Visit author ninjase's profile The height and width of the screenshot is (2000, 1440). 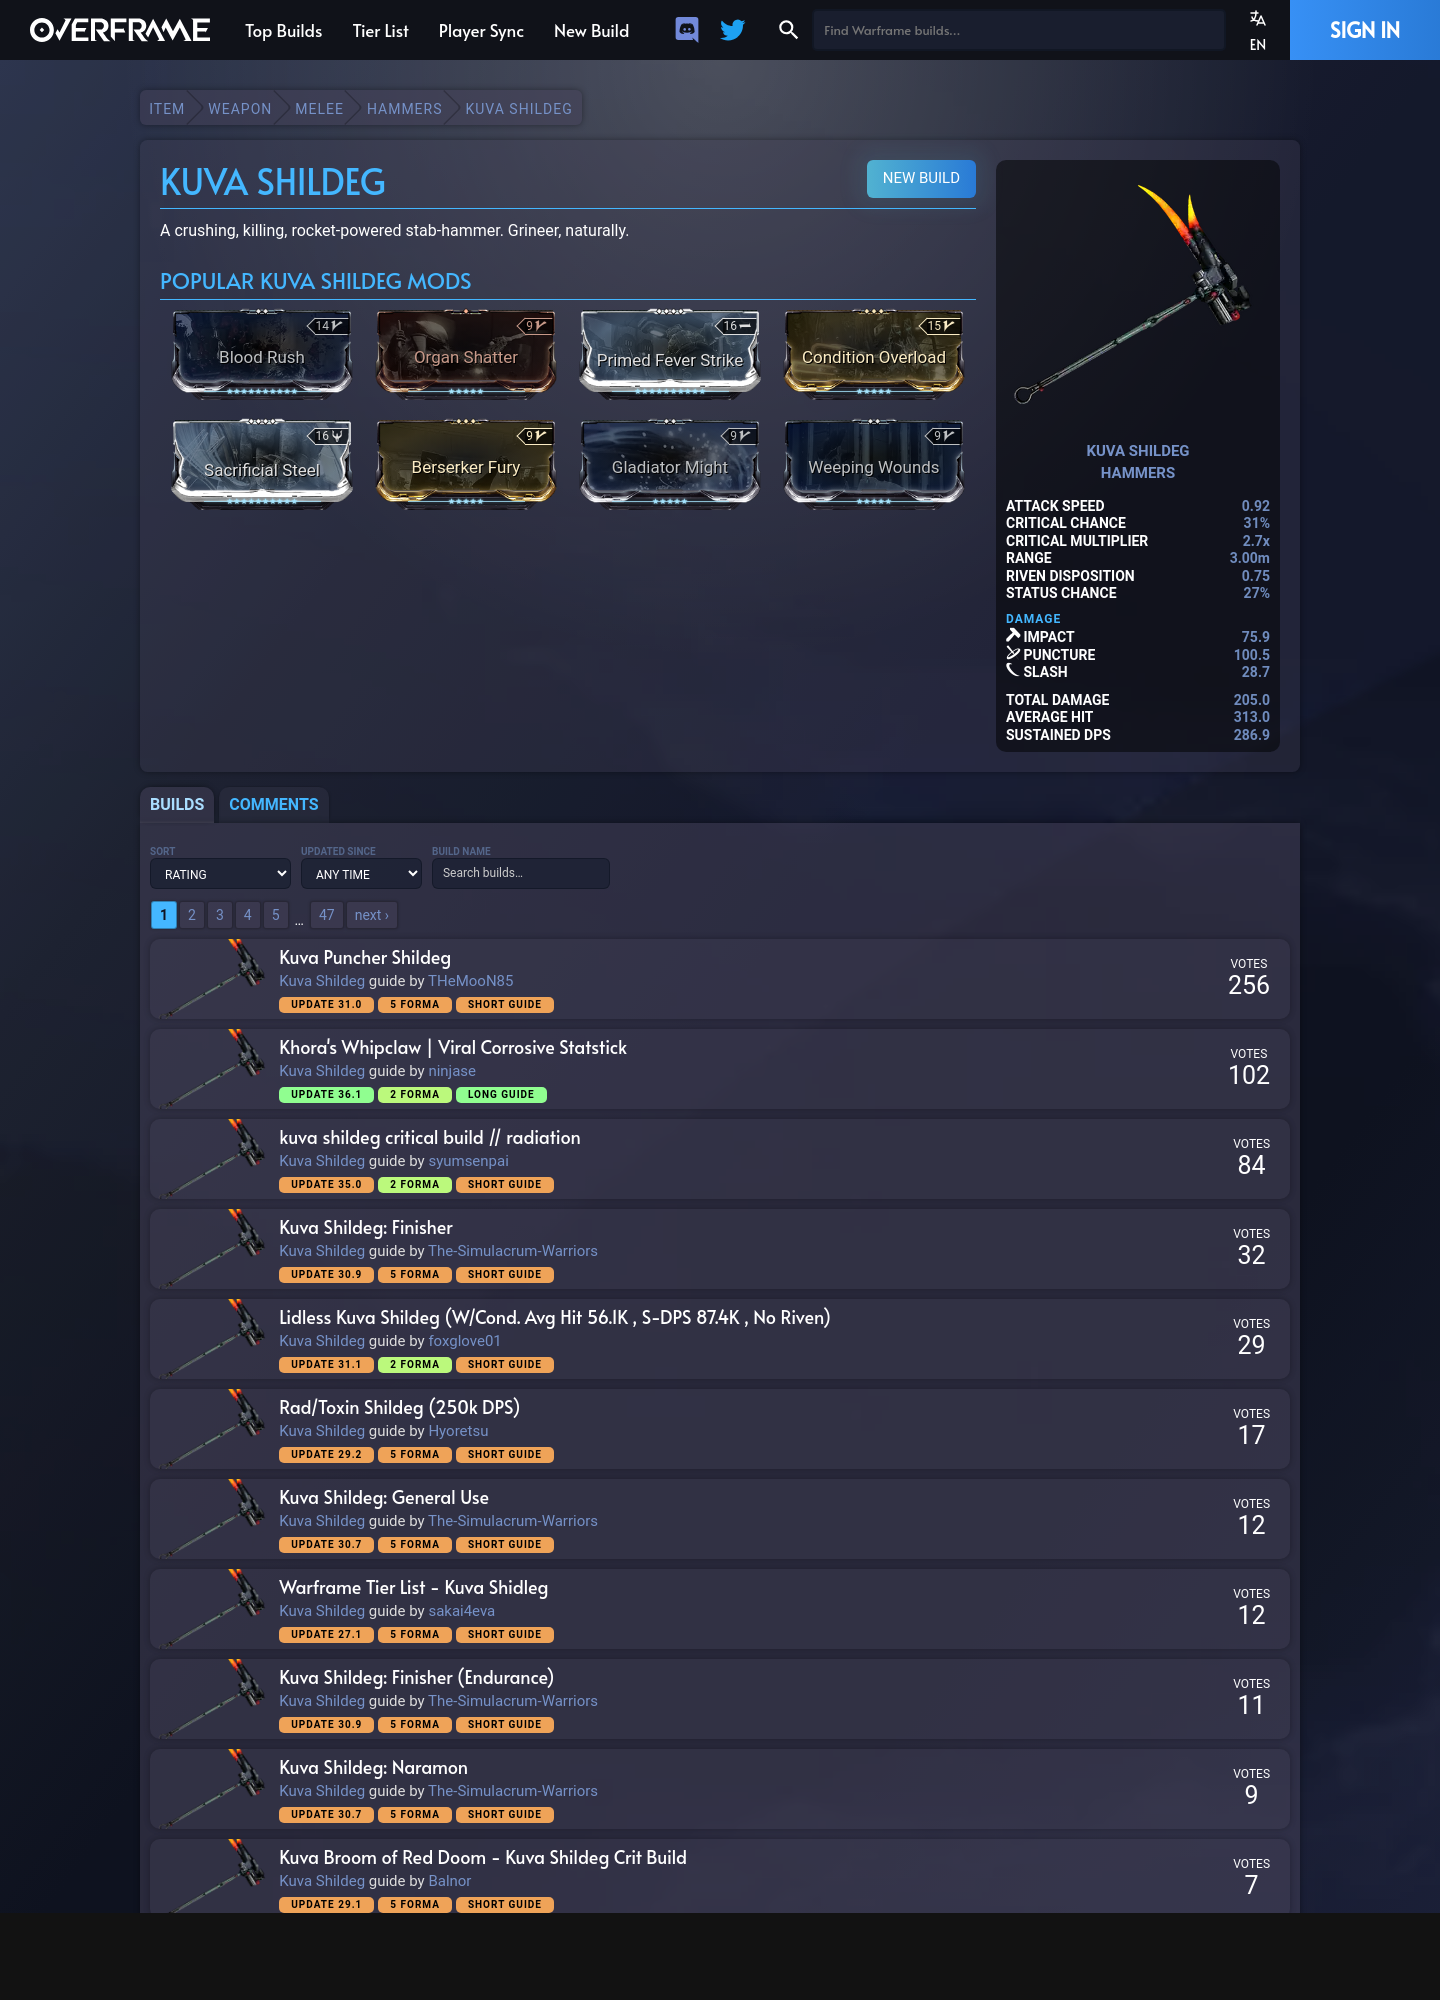point(452,1071)
